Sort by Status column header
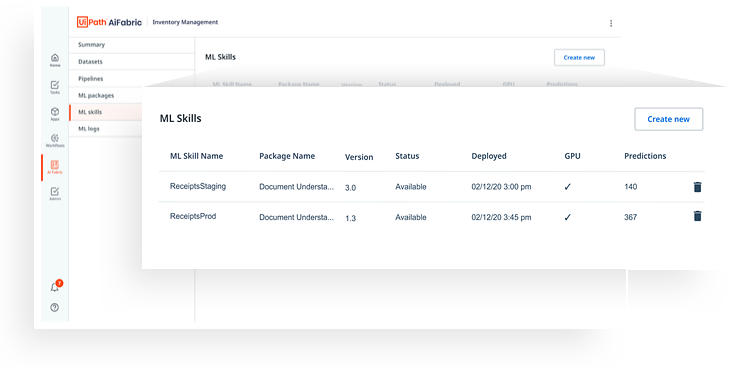The height and width of the screenshot is (369, 729). point(407,156)
